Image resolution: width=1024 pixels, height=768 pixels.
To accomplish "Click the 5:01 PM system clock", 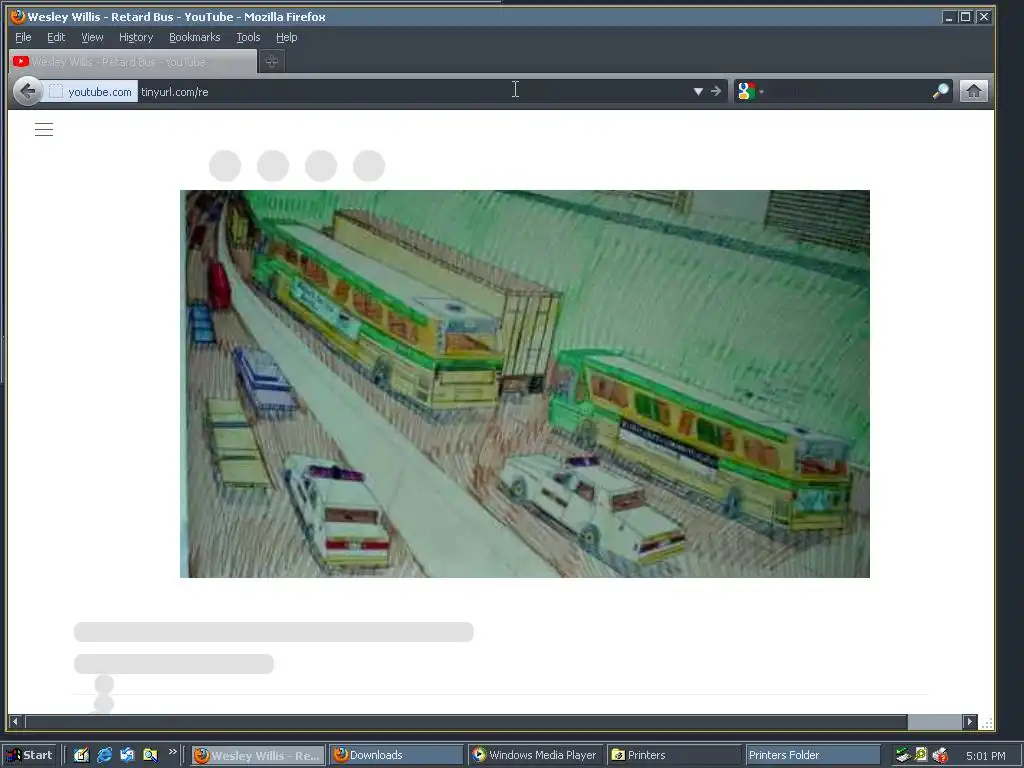I will [x=985, y=756].
